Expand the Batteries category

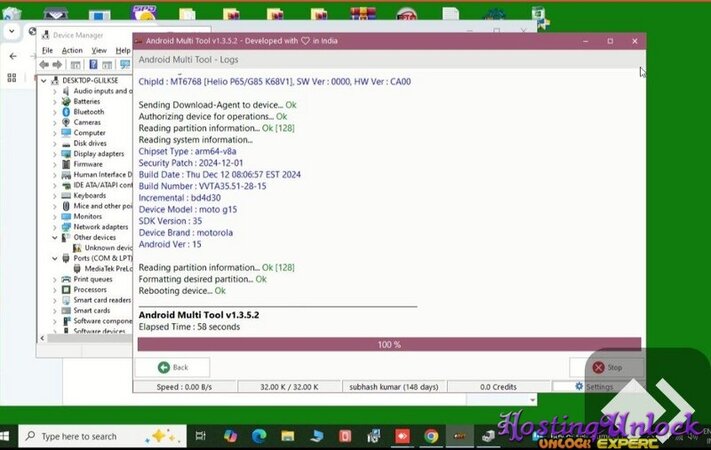tap(57, 101)
